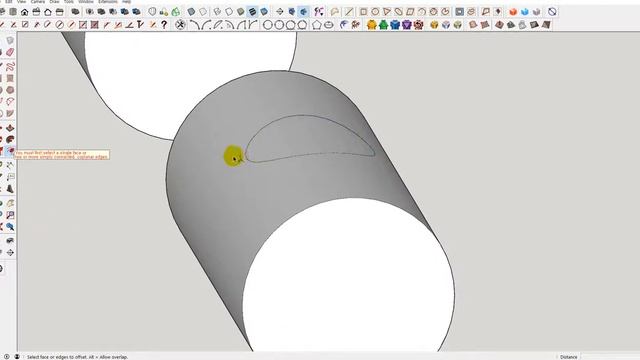This screenshot has width=640, height=360.
Task: Open the Draw menu
Action: [x=54, y=2]
